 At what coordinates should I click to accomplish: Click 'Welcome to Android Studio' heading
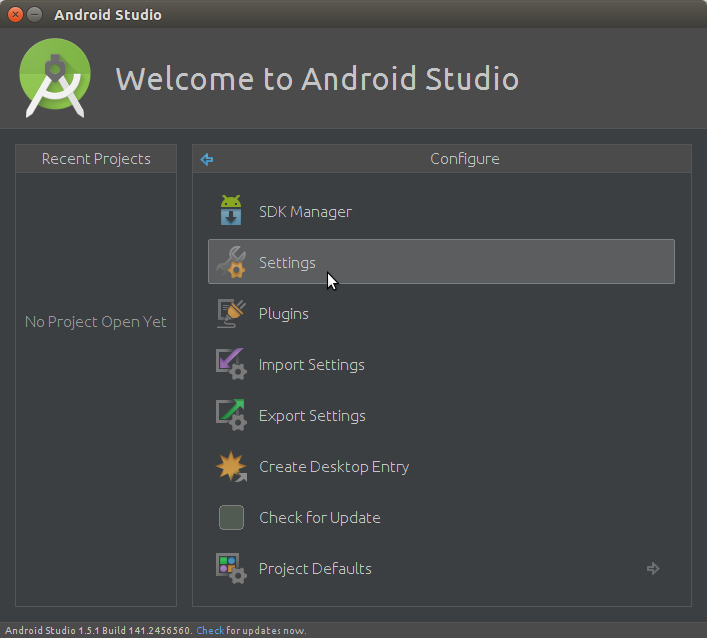(317, 78)
